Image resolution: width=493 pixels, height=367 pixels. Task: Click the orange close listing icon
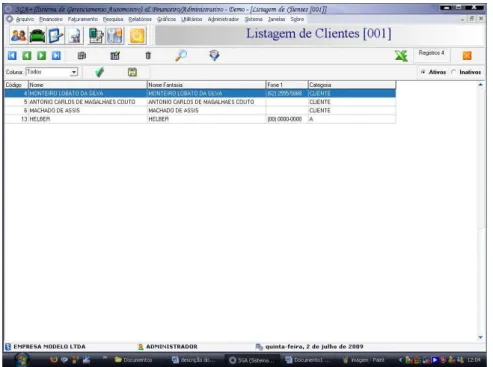pyautogui.click(x=467, y=56)
